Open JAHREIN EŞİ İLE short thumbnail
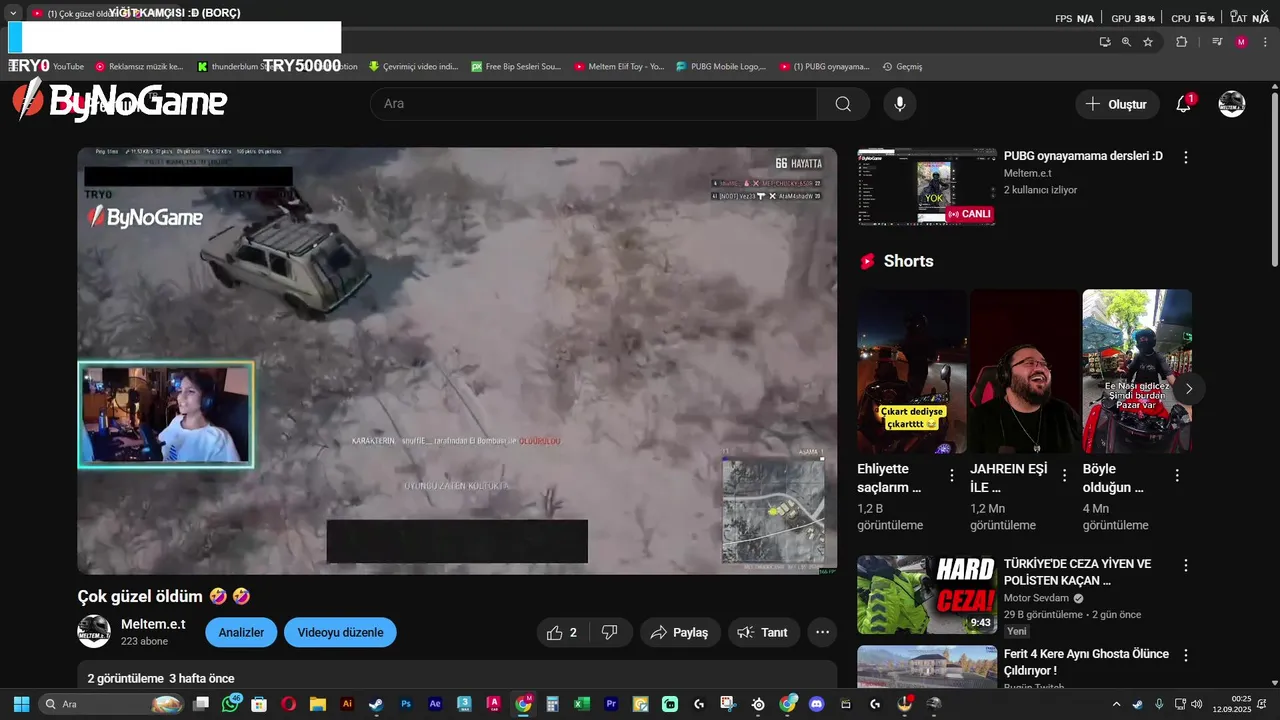Image resolution: width=1280 pixels, height=720 pixels. [x=1025, y=371]
